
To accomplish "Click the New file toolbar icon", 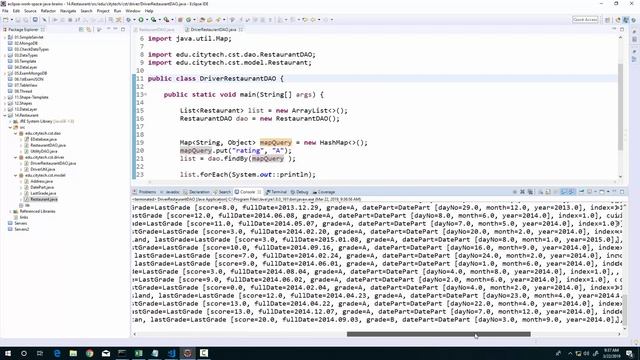I will point(6,20).
